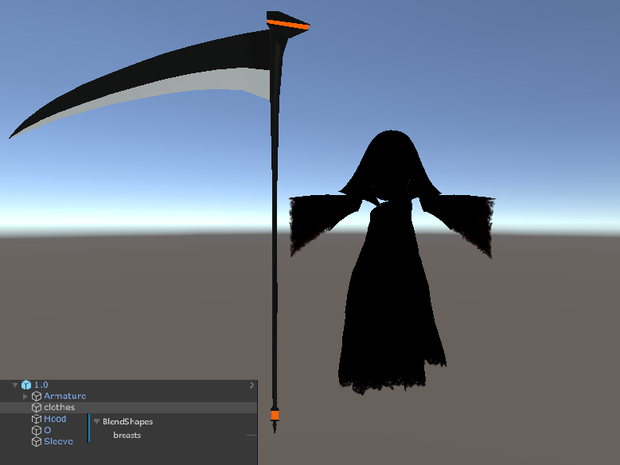Viewport: 620px width, 465px height.
Task: Click the breasts blend shape value slider
Action: (252, 435)
